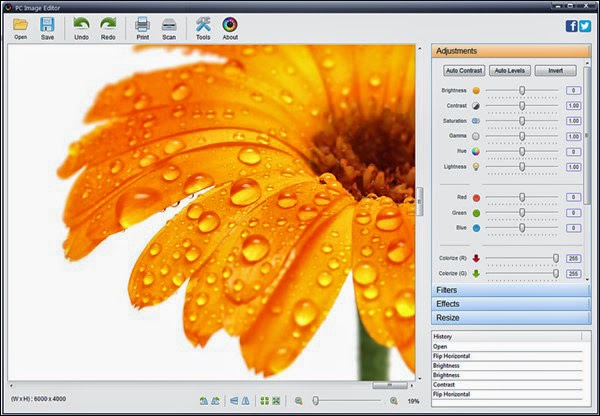Click the image horizontal scrollbar thumb

click(x=390, y=385)
